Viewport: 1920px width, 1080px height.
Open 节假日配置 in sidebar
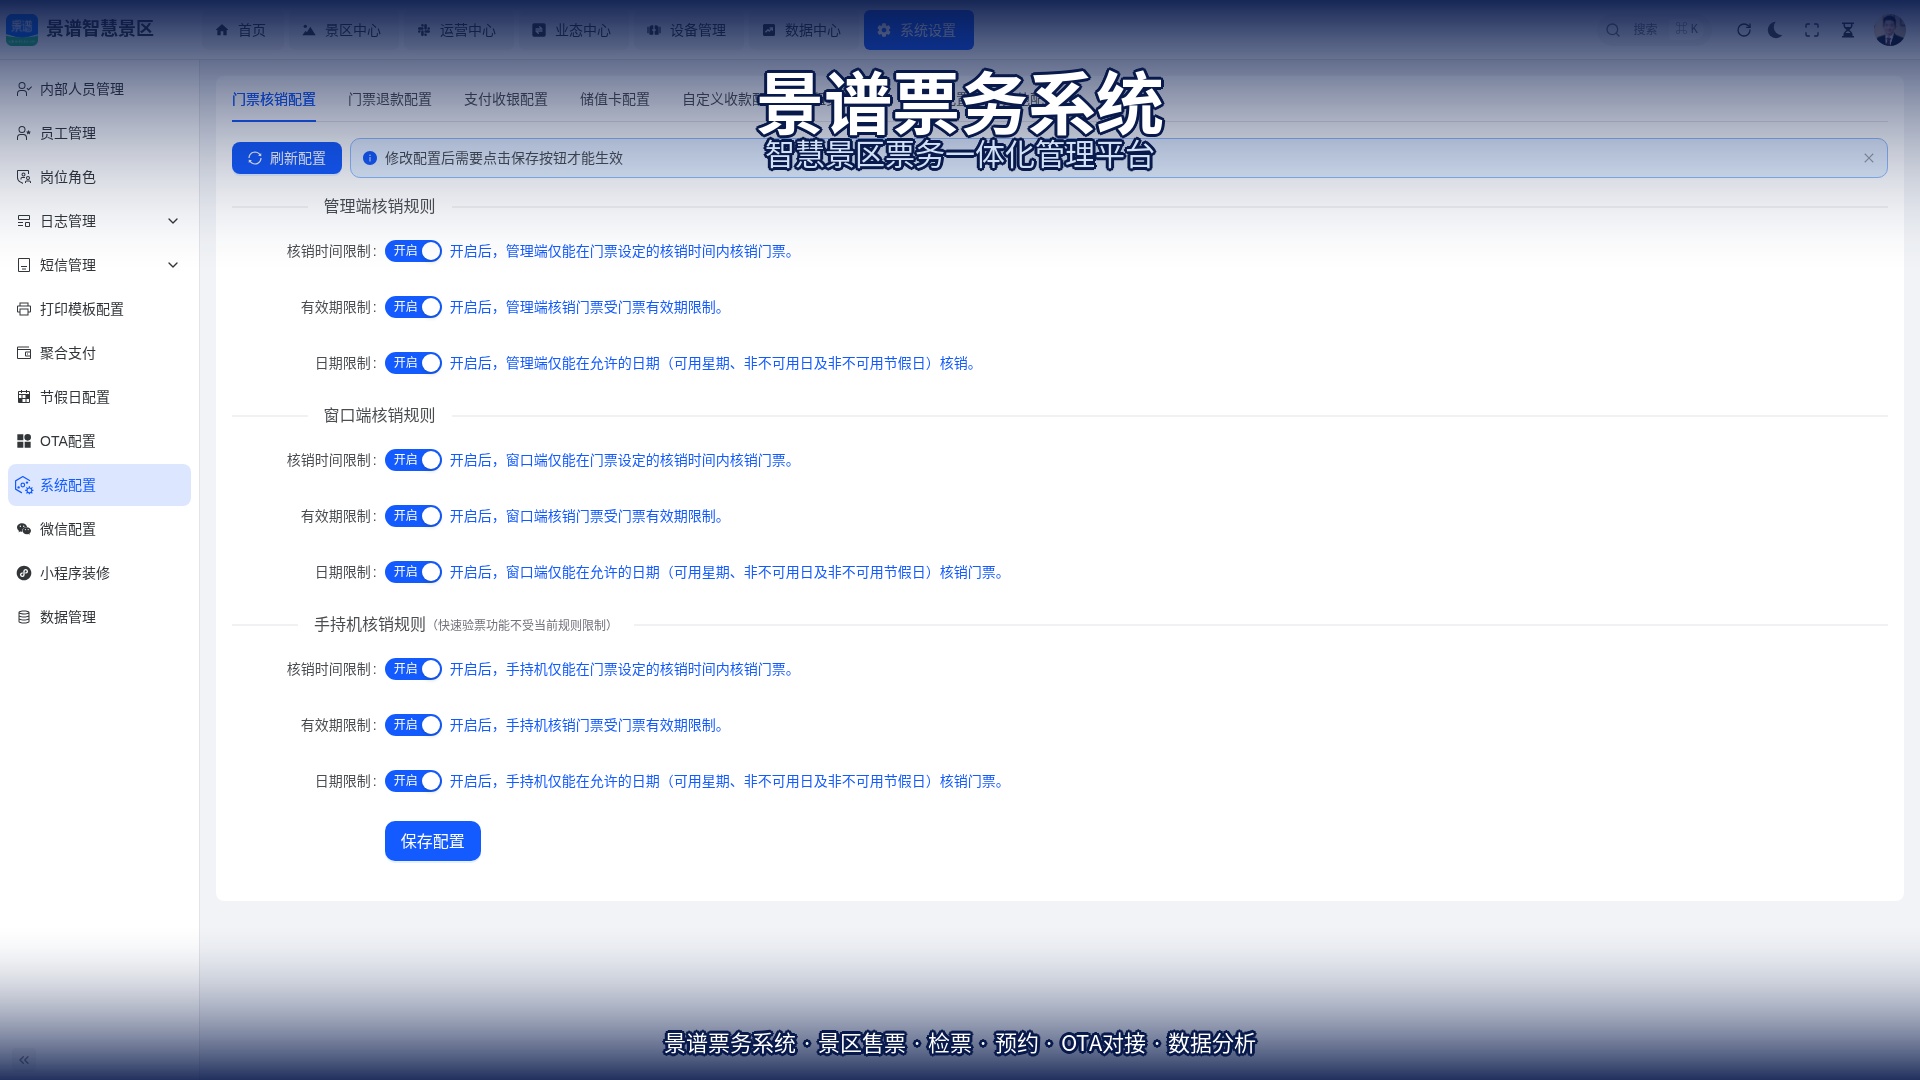point(99,397)
